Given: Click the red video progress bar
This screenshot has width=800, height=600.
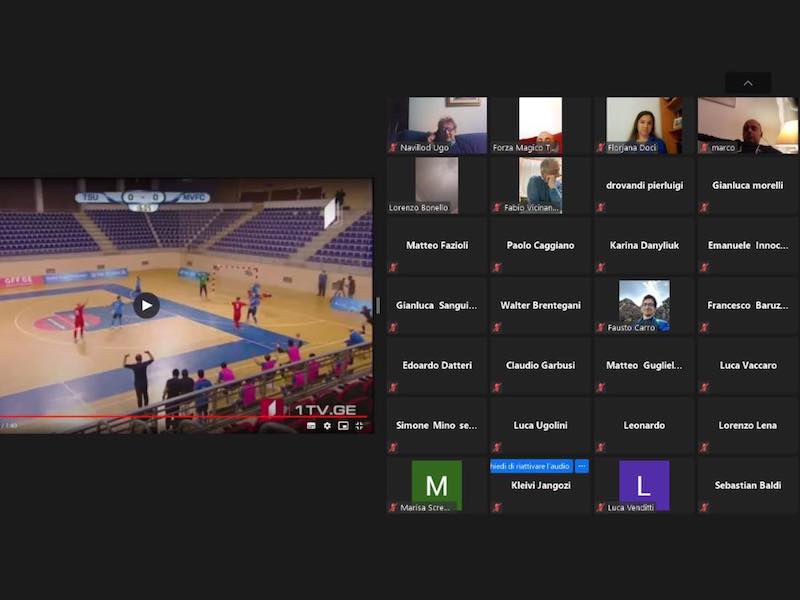Looking at the screenshot, I should click(x=180, y=416).
